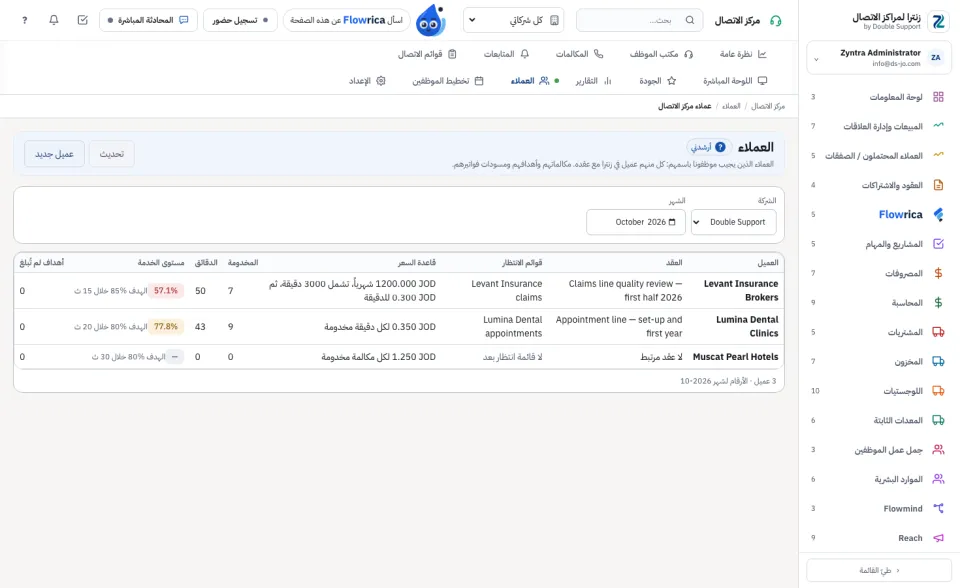Click Ask Flowrica about this page button
The height and width of the screenshot is (588, 960).
[347, 20]
